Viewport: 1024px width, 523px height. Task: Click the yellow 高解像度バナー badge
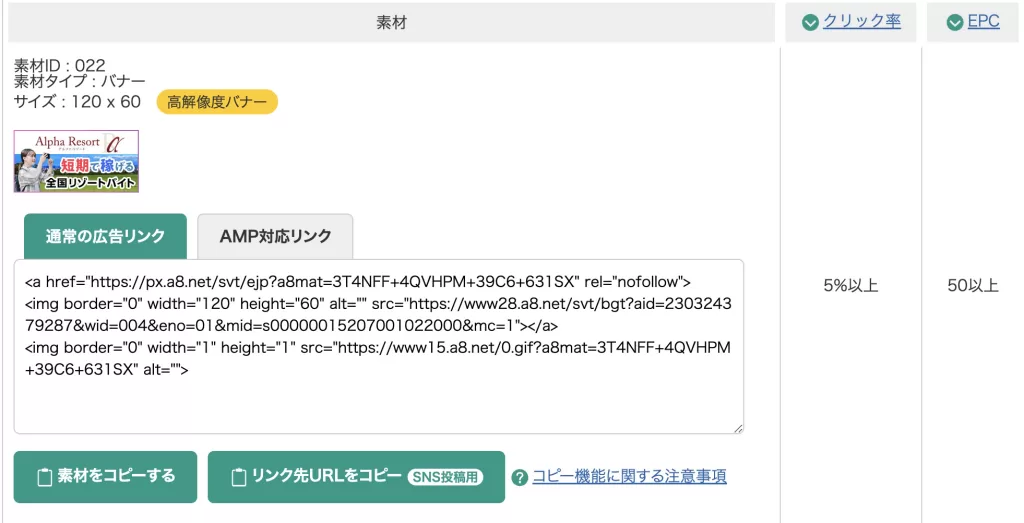click(x=217, y=102)
